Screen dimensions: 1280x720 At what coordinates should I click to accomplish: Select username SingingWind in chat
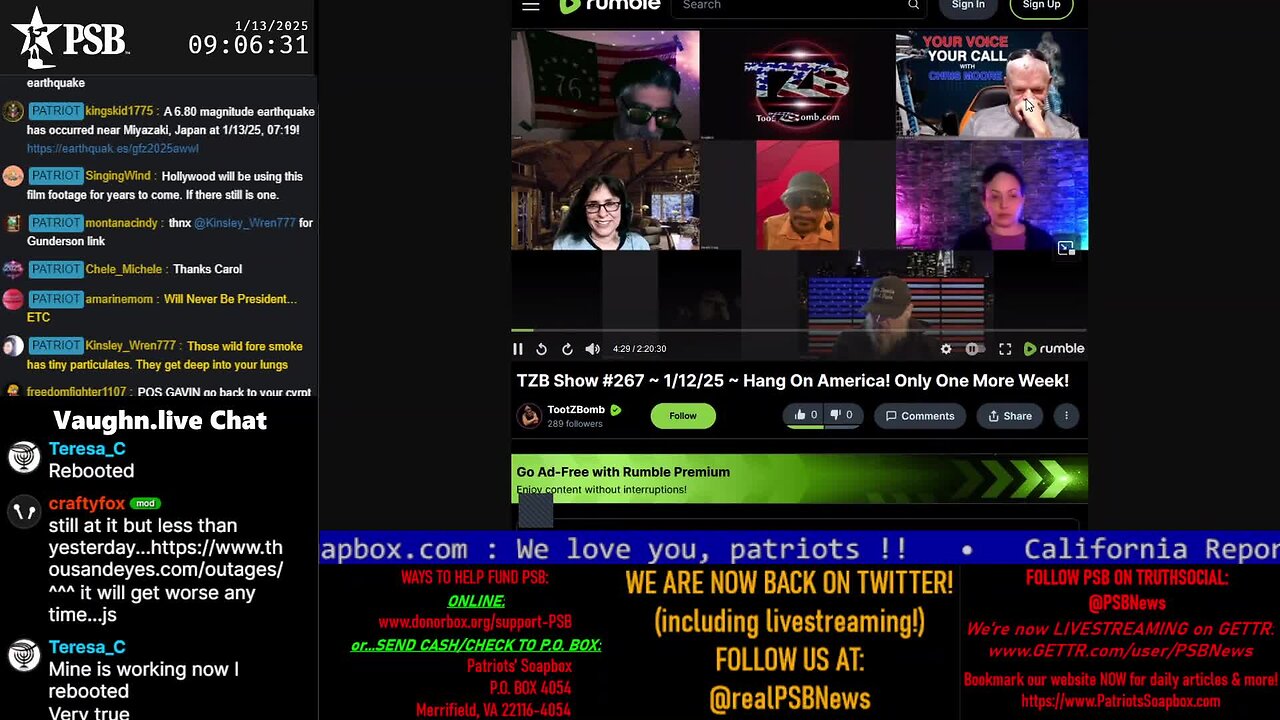tap(118, 176)
